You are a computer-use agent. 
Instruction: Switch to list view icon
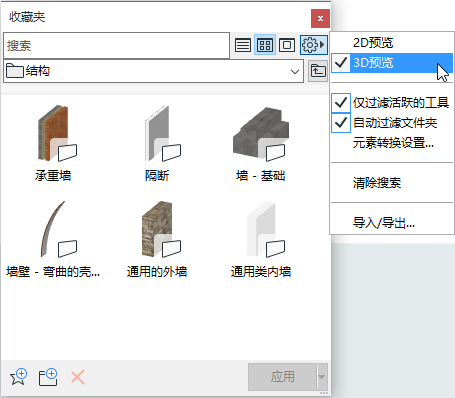[243, 45]
